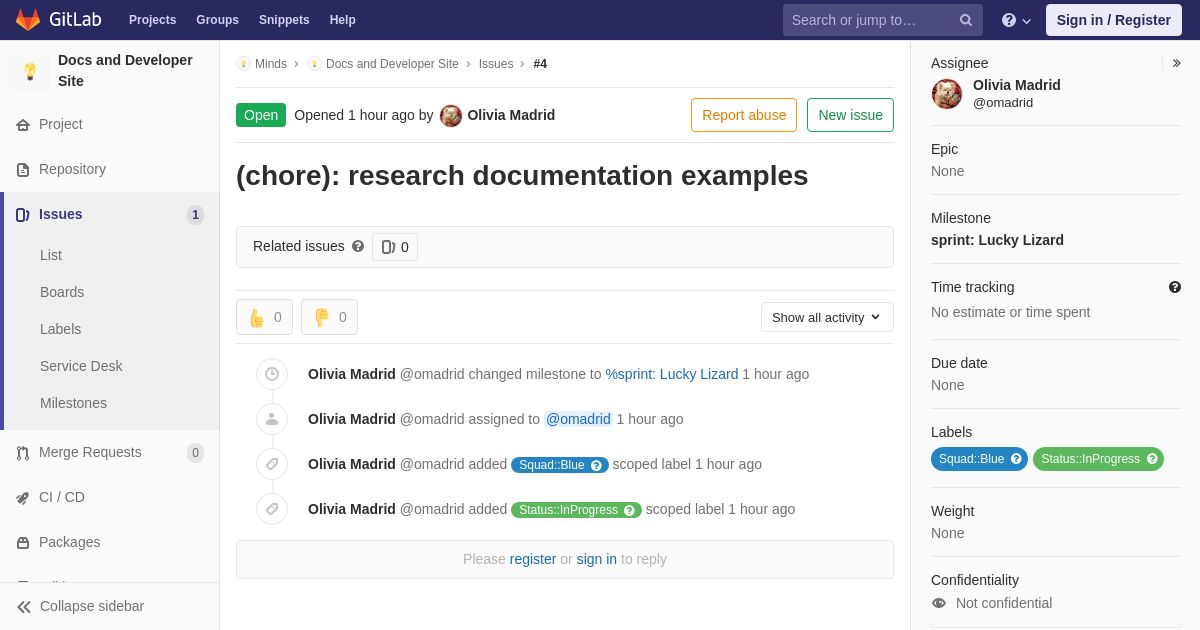1200x630 pixels.
Task: Follow the %sprint: Lucky Lizard milestone link
Action: pos(672,374)
